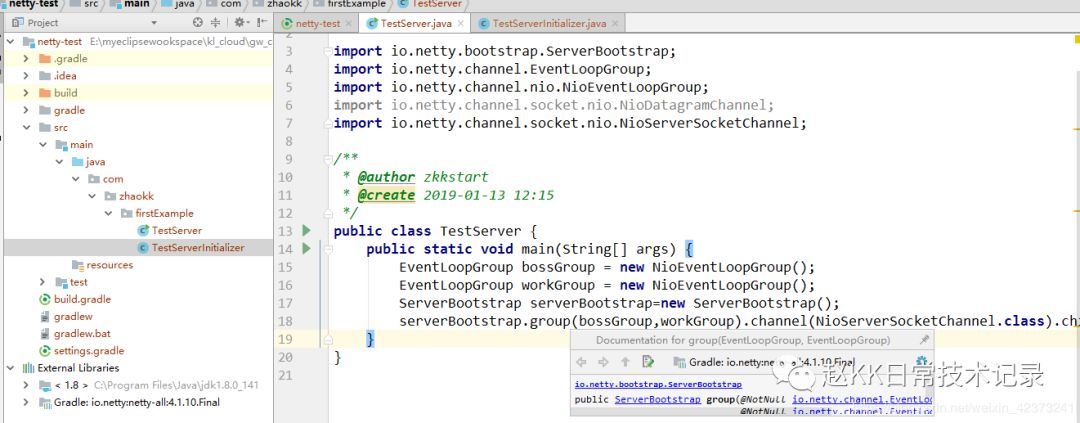Click firstExample in the breadcrumb bar

click(357, 4)
